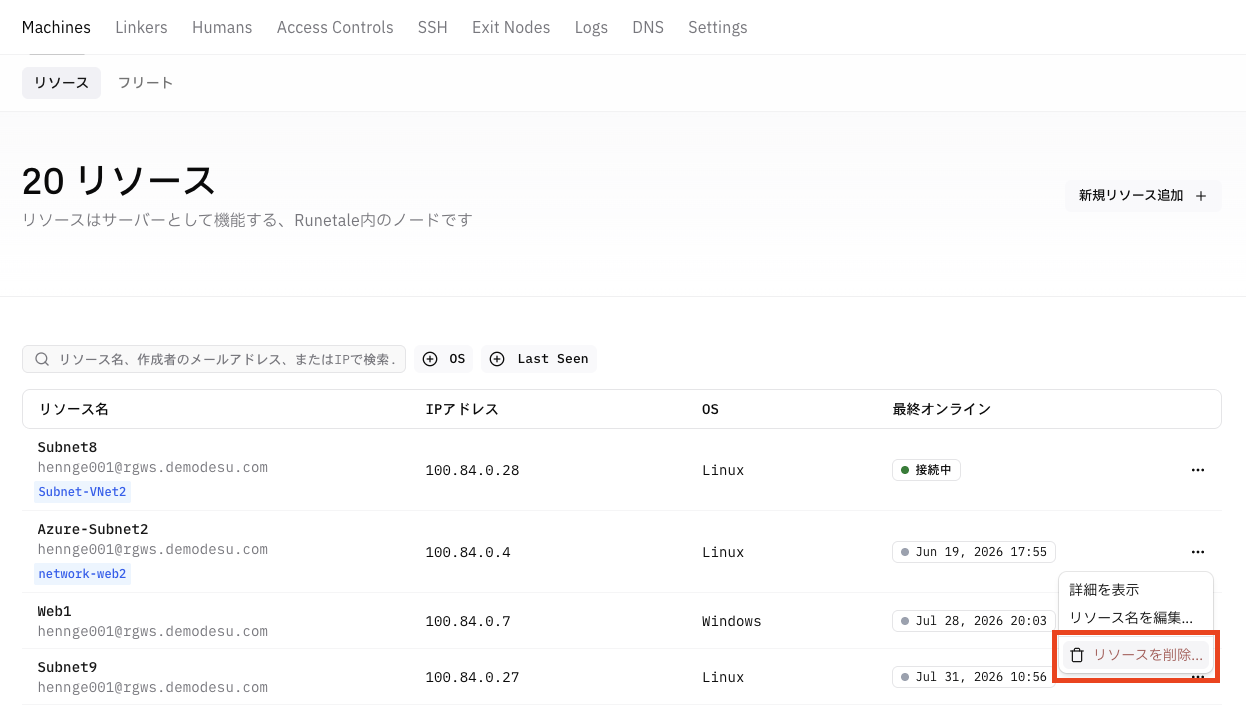Open the Machines tab

(x=56, y=27)
